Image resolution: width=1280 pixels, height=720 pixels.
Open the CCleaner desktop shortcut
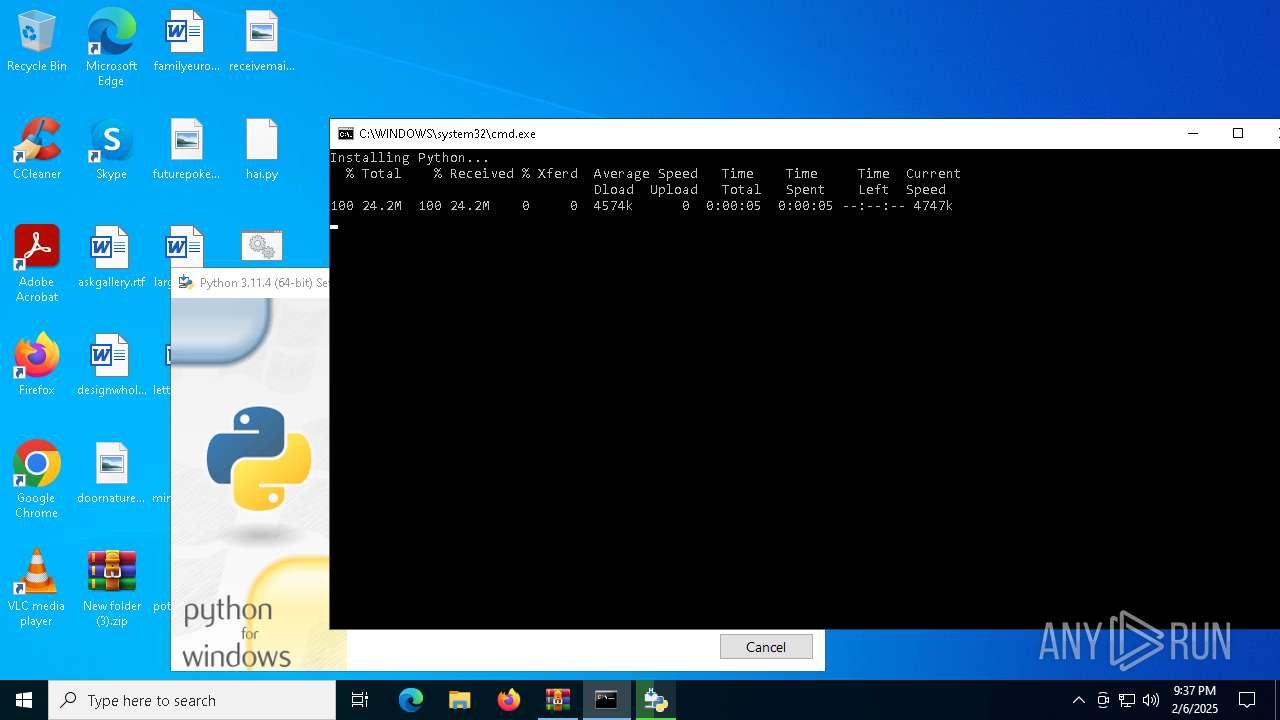(x=37, y=150)
